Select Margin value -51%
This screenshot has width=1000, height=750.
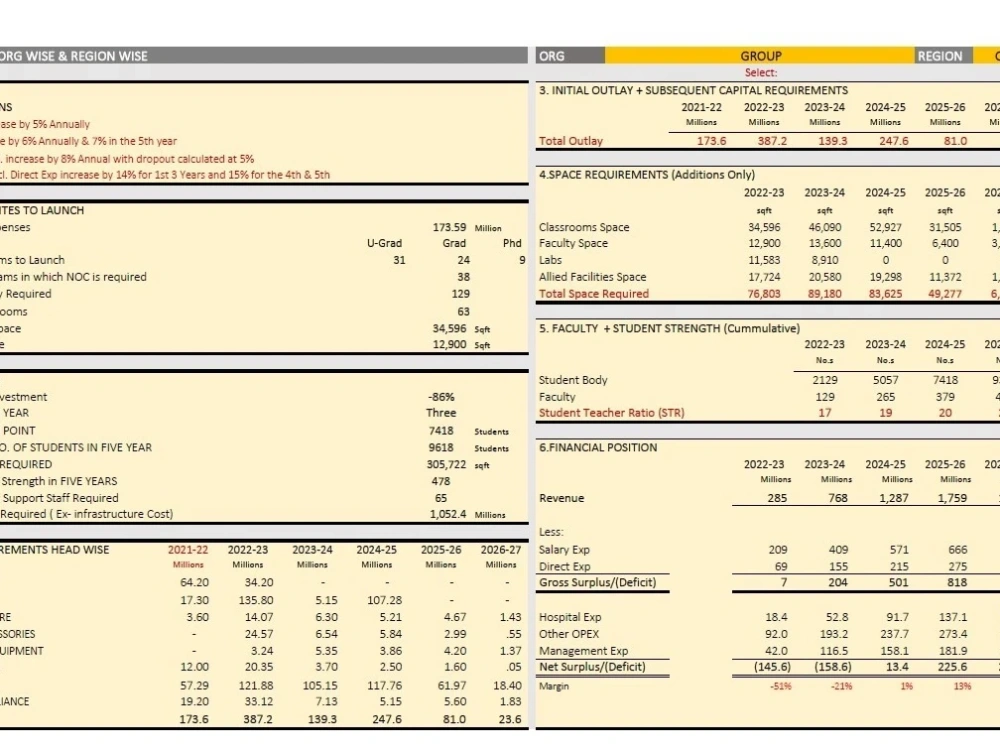(x=781, y=686)
